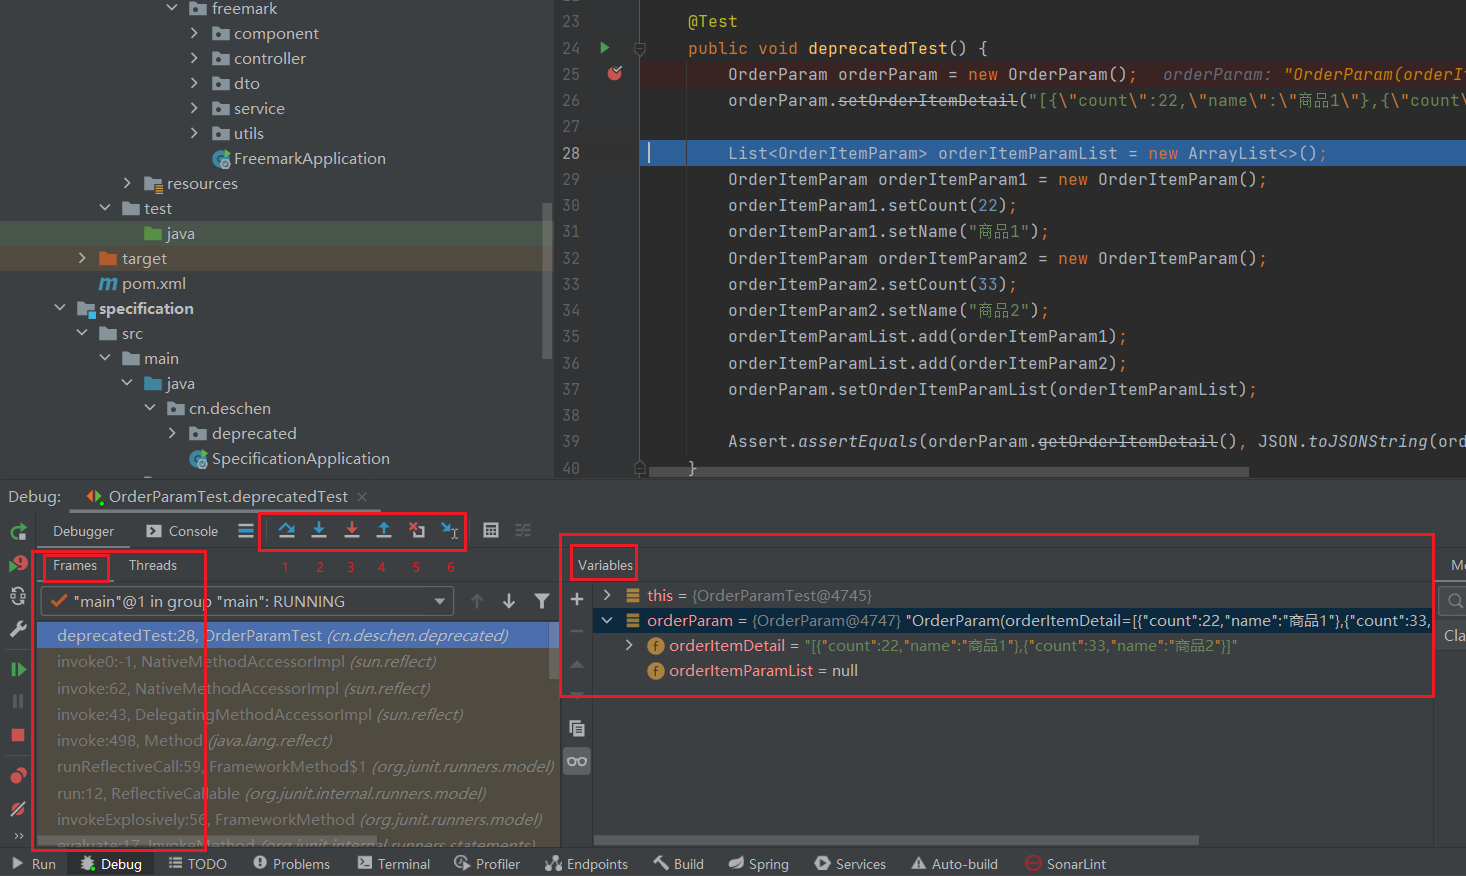Switch to the Threads tab
The height and width of the screenshot is (876, 1466).
(154, 566)
